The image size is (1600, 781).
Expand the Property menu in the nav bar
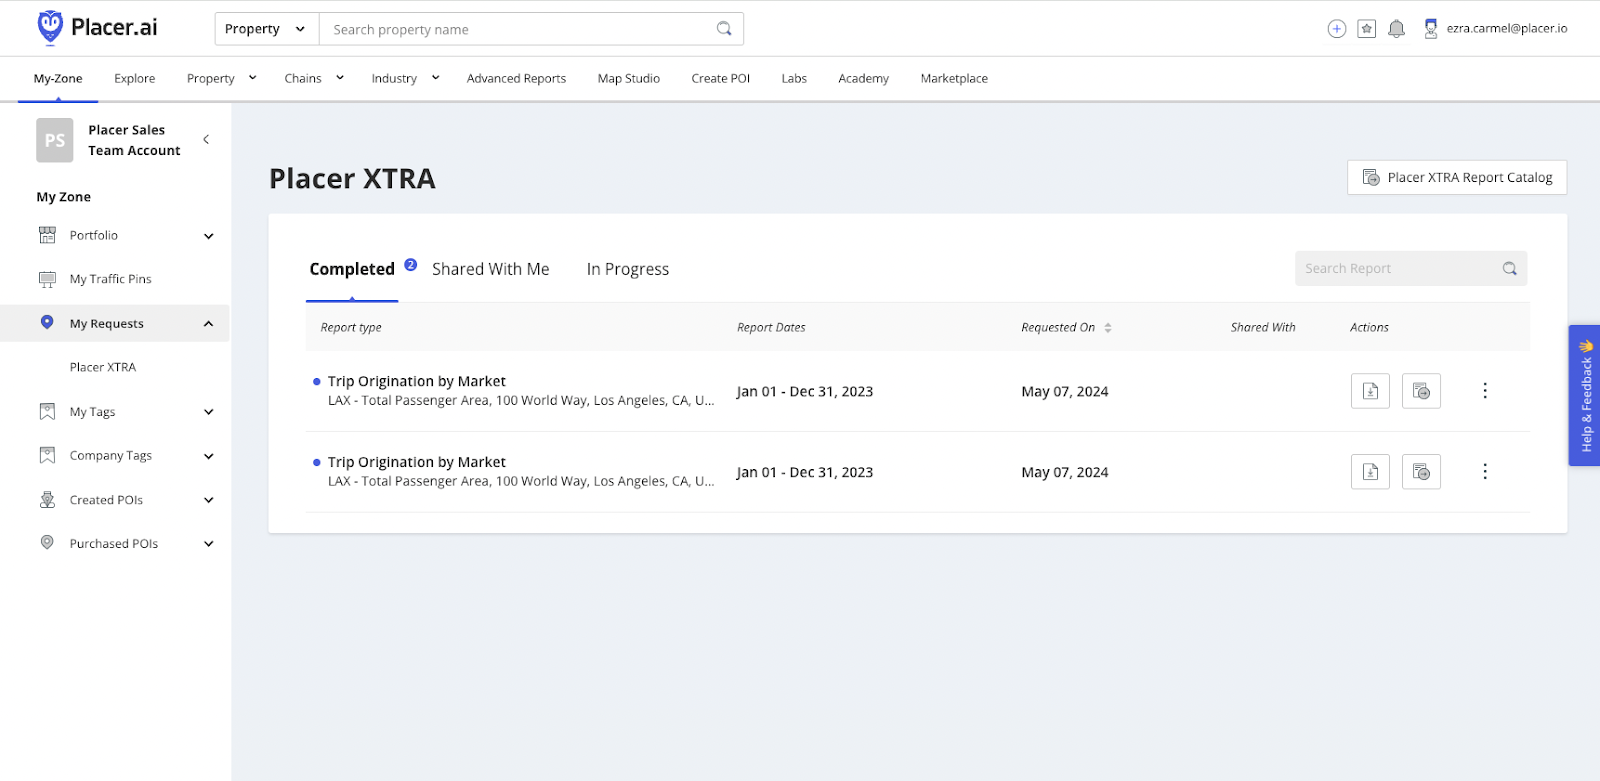point(253,78)
